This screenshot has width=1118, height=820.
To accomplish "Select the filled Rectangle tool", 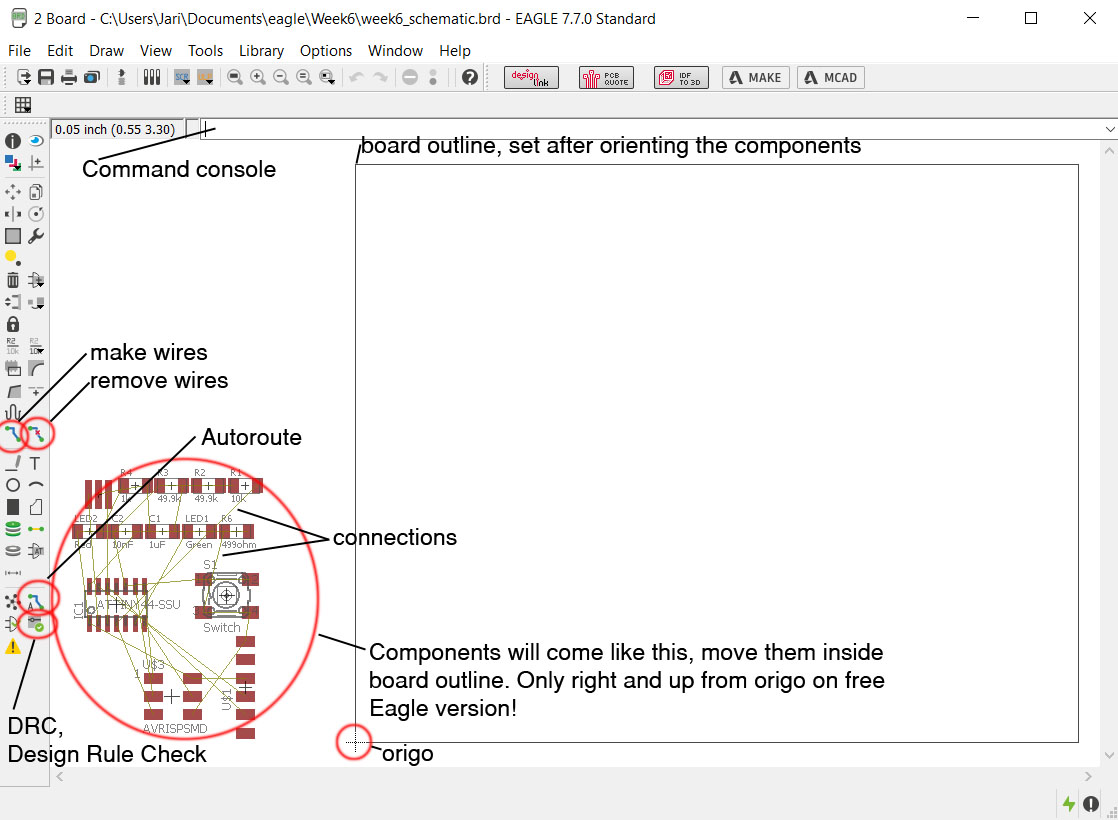I will click(x=13, y=507).
